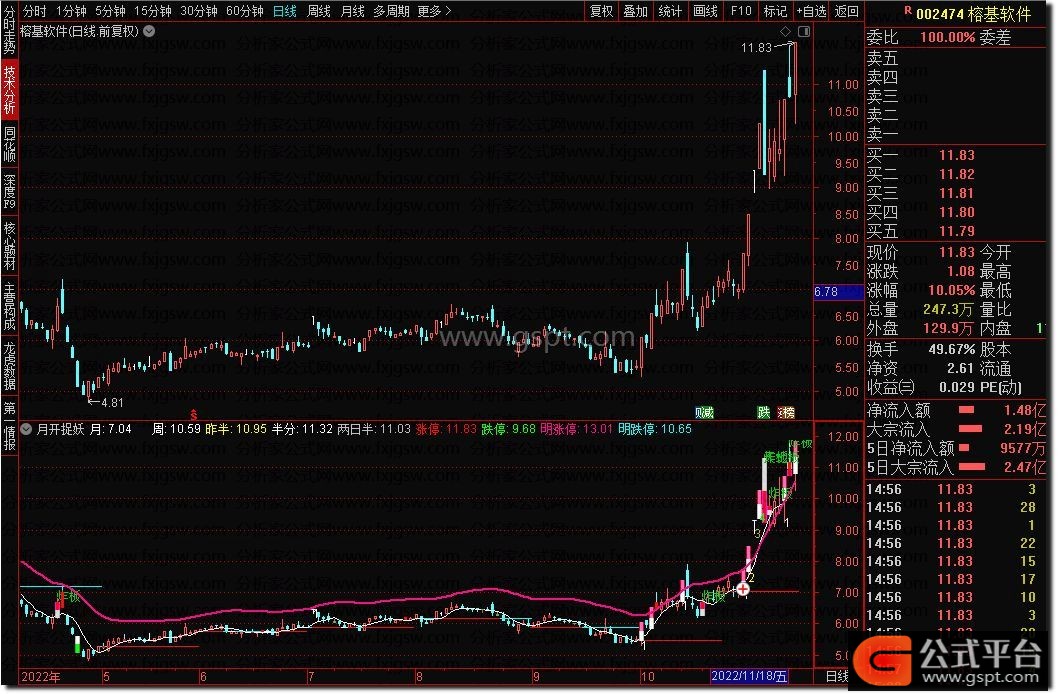Open the chart title dropdown beside 榕基软件(日线.前复权)
Viewport: 1058px width, 694px height.
coord(149,31)
